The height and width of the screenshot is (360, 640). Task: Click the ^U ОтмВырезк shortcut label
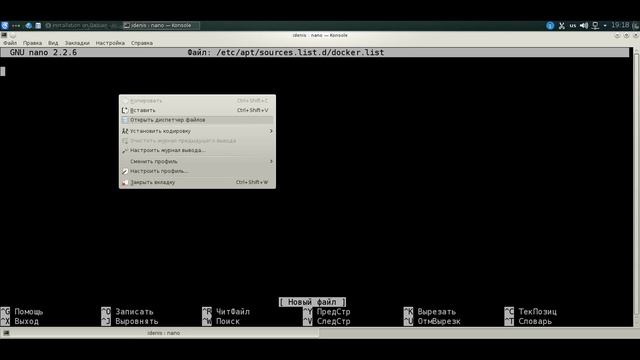point(432,321)
